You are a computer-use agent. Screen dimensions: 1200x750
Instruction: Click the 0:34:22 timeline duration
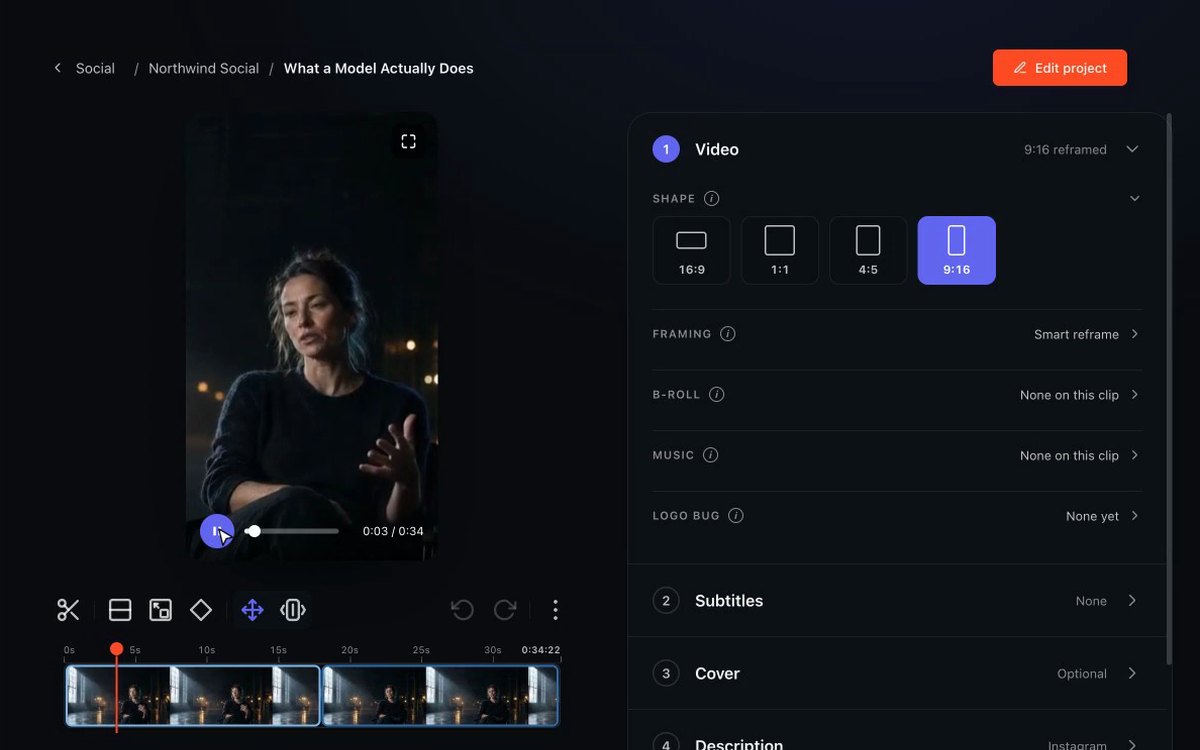click(x=541, y=650)
